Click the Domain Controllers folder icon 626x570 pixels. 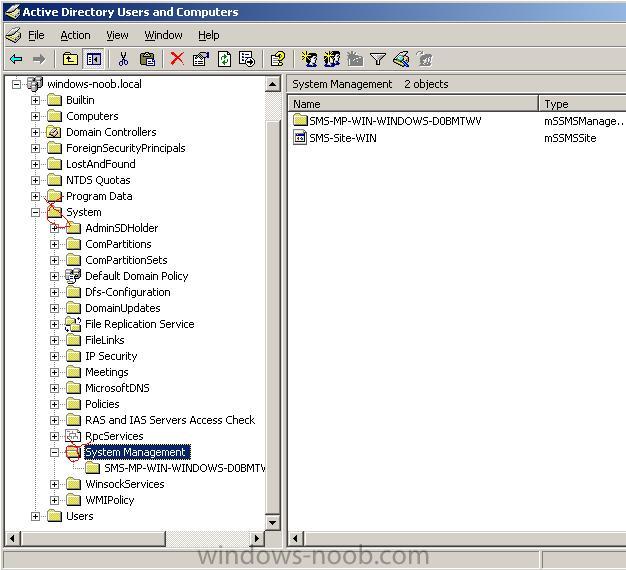pos(54,132)
